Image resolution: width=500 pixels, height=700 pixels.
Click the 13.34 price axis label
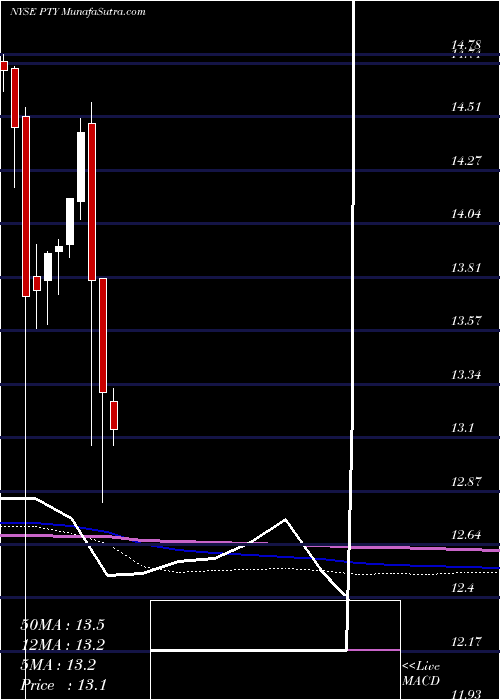[466, 375]
